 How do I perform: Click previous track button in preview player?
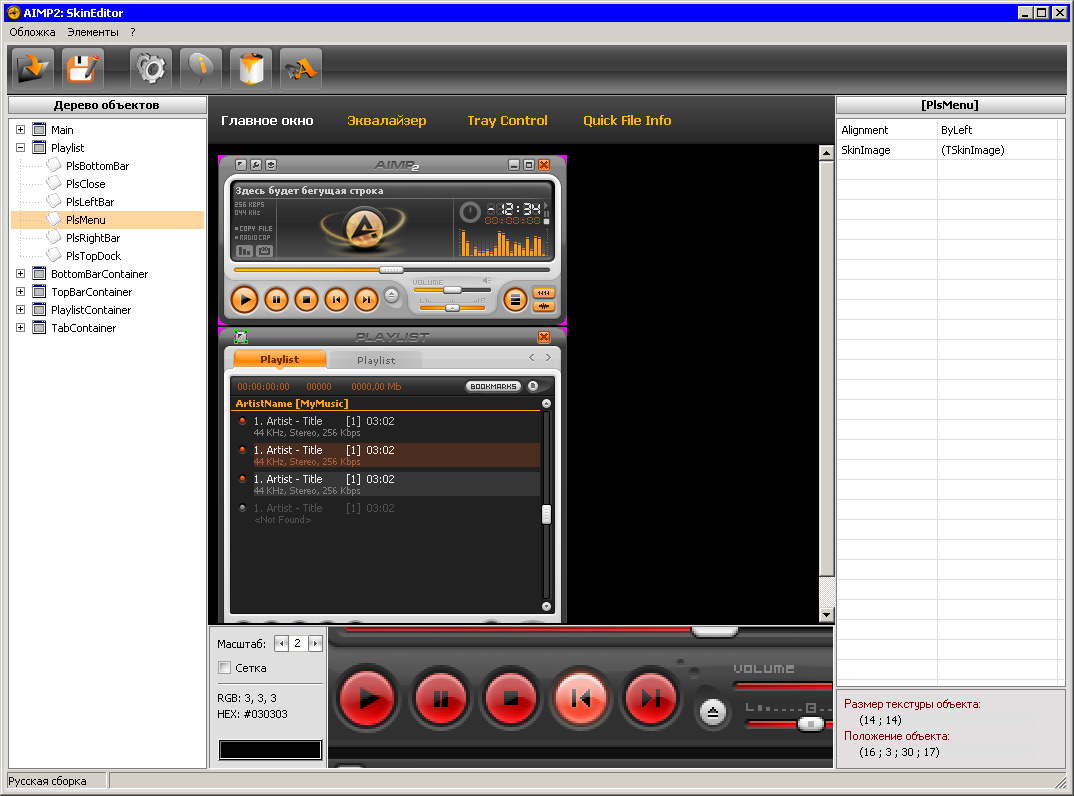click(336, 299)
